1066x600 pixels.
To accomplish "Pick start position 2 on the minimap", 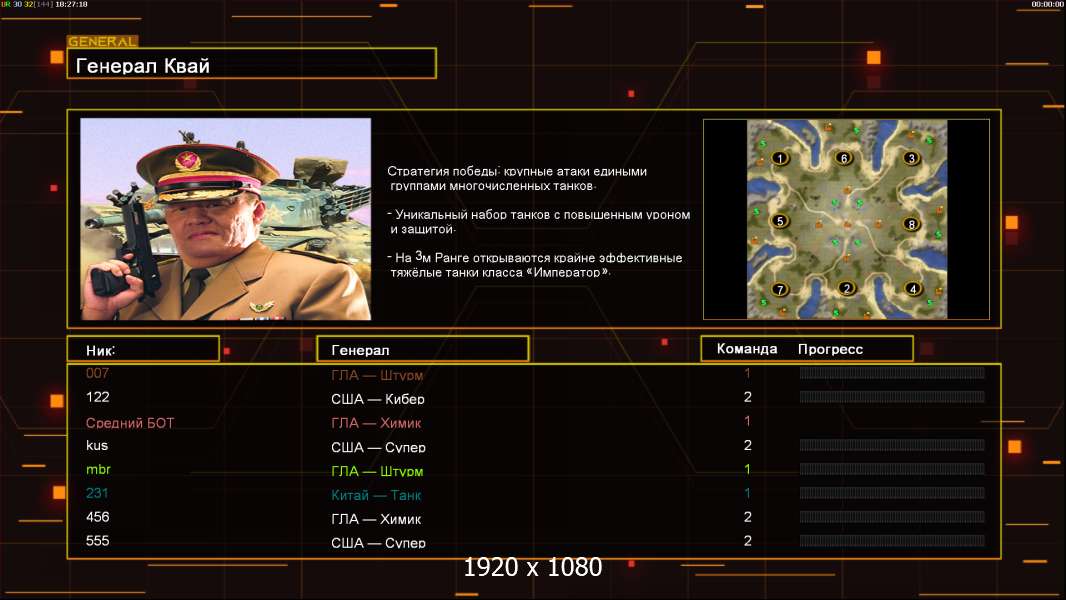I will point(847,289).
